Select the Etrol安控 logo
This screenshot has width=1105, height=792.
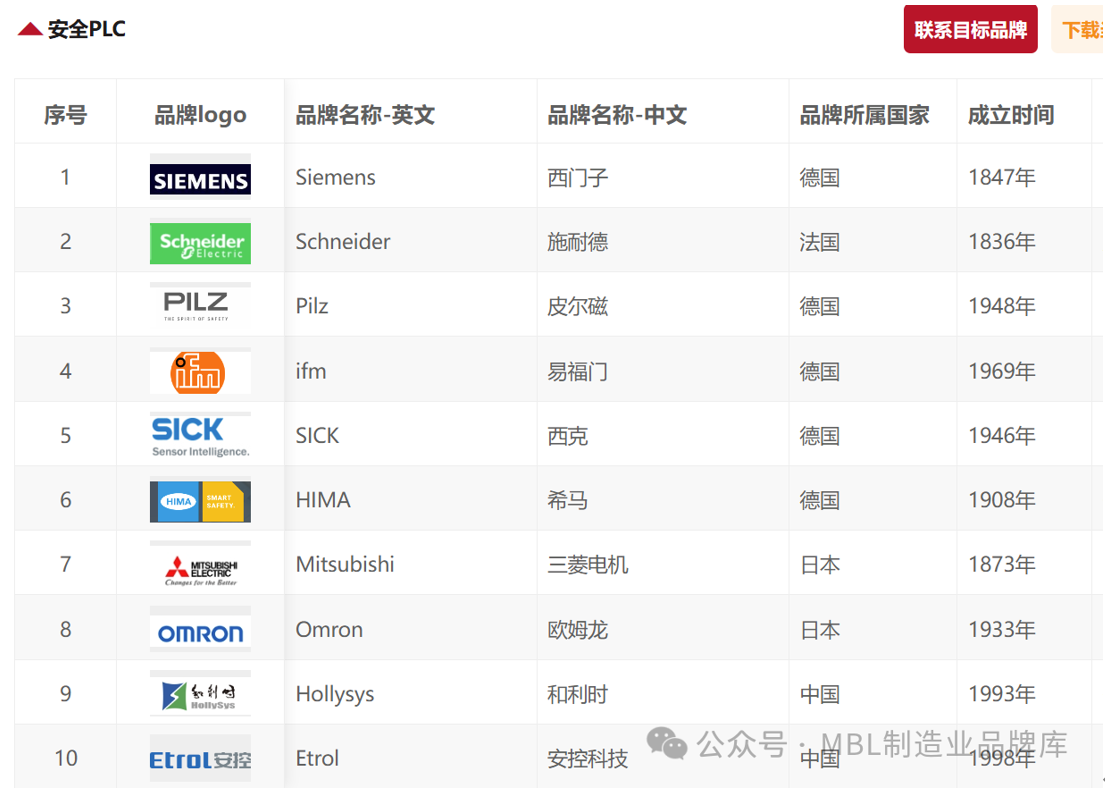200,758
